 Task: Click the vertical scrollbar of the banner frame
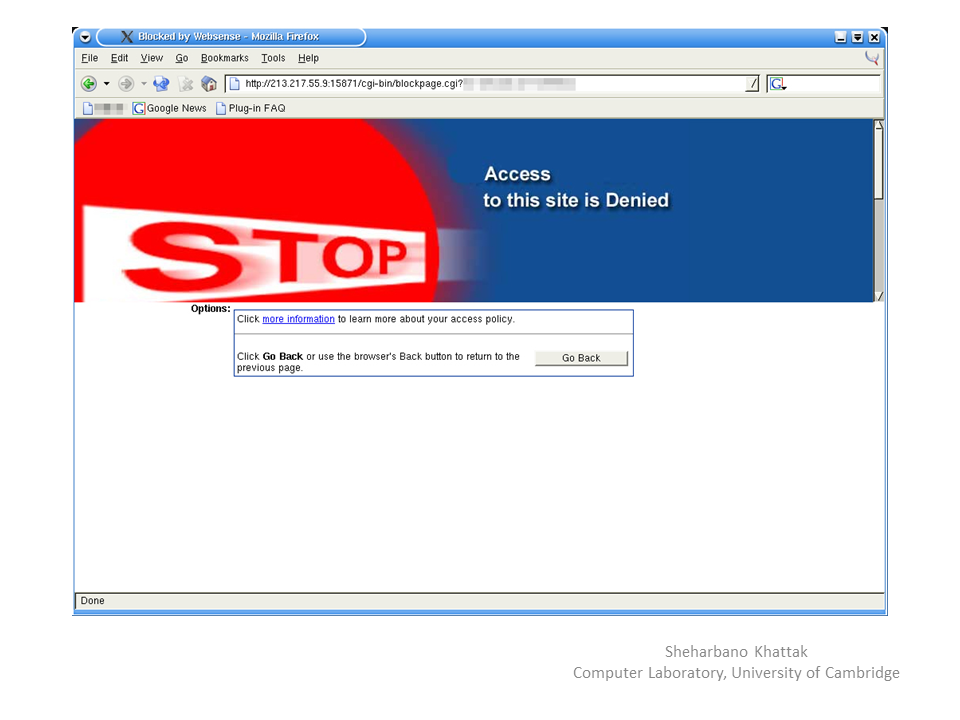click(879, 210)
